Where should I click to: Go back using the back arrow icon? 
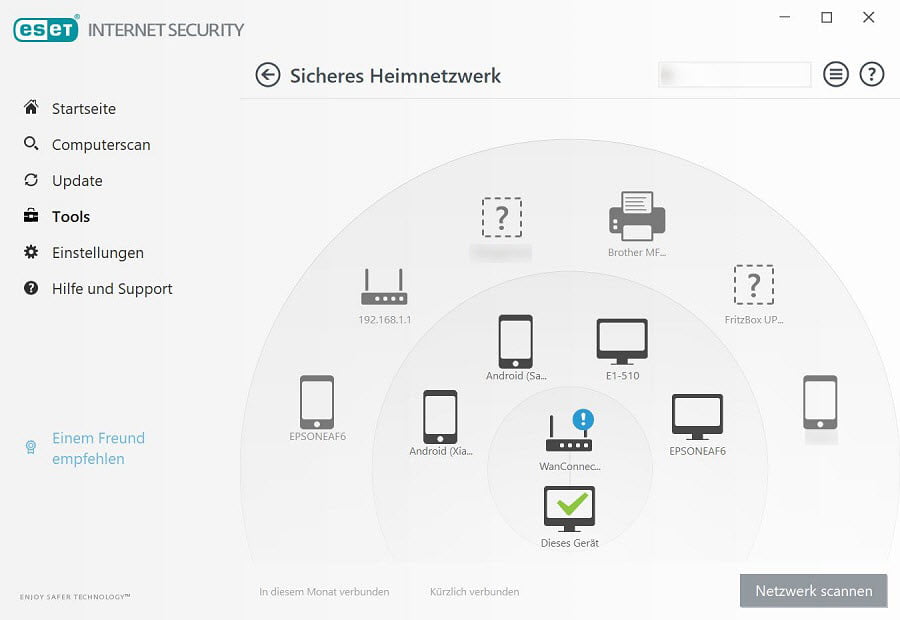coord(267,75)
